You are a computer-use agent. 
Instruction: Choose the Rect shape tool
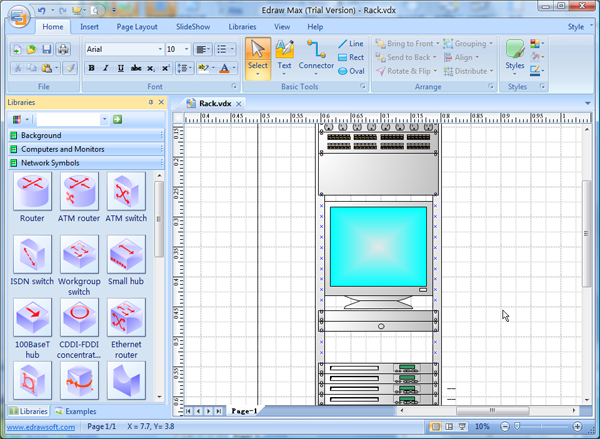pyautogui.click(x=349, y=57)
